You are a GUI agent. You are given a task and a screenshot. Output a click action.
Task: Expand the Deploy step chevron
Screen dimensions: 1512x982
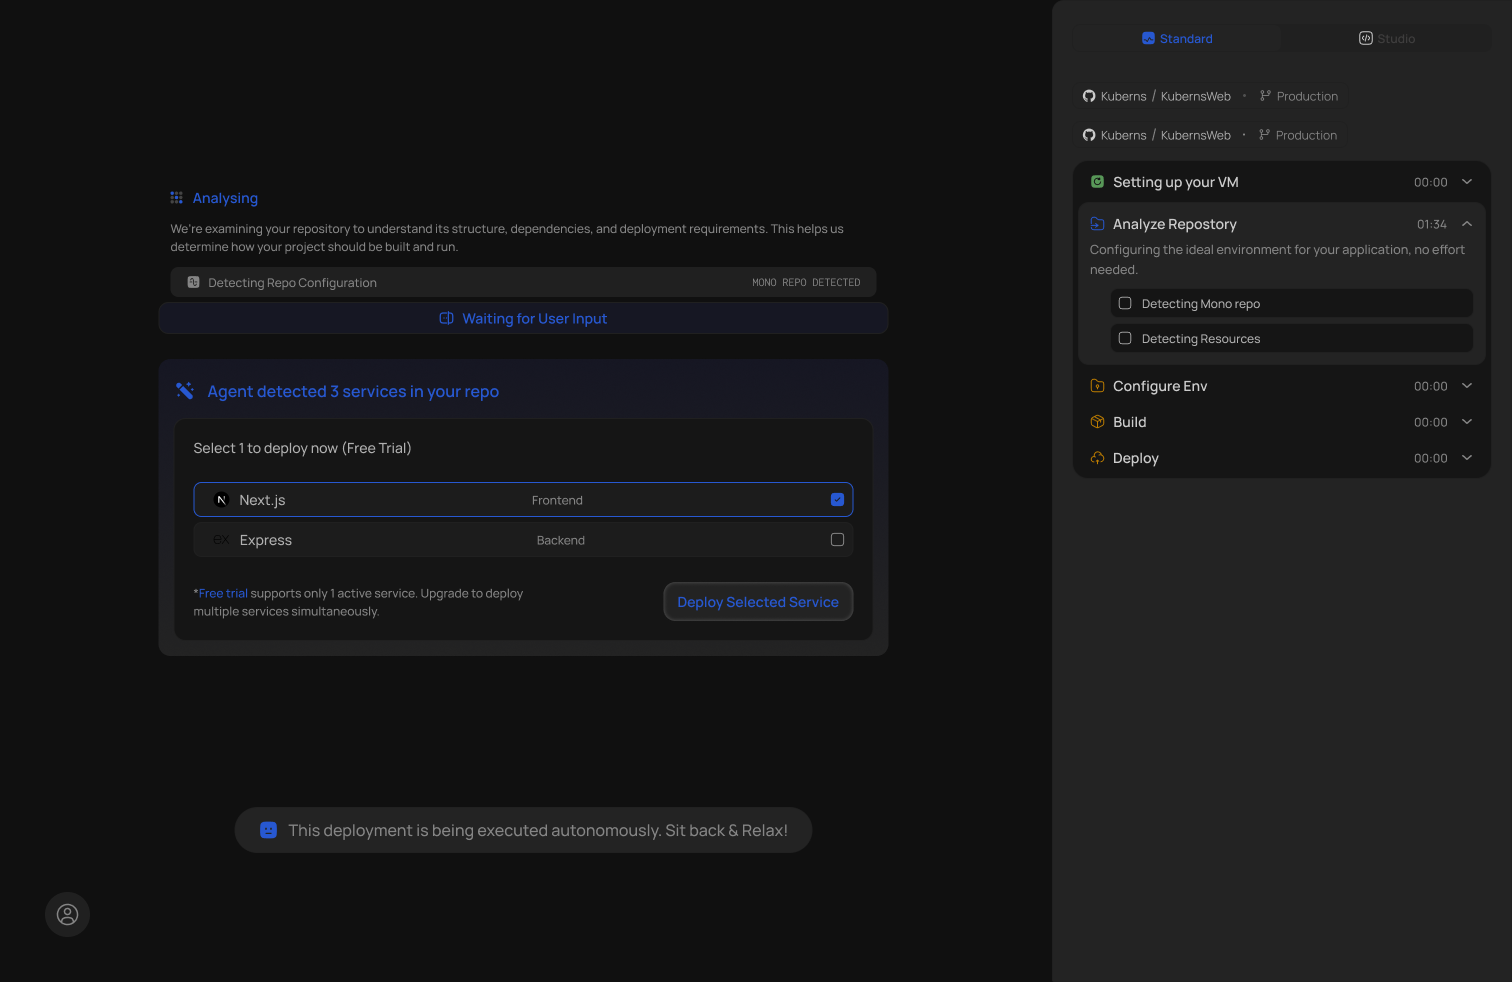[1467, 458]
